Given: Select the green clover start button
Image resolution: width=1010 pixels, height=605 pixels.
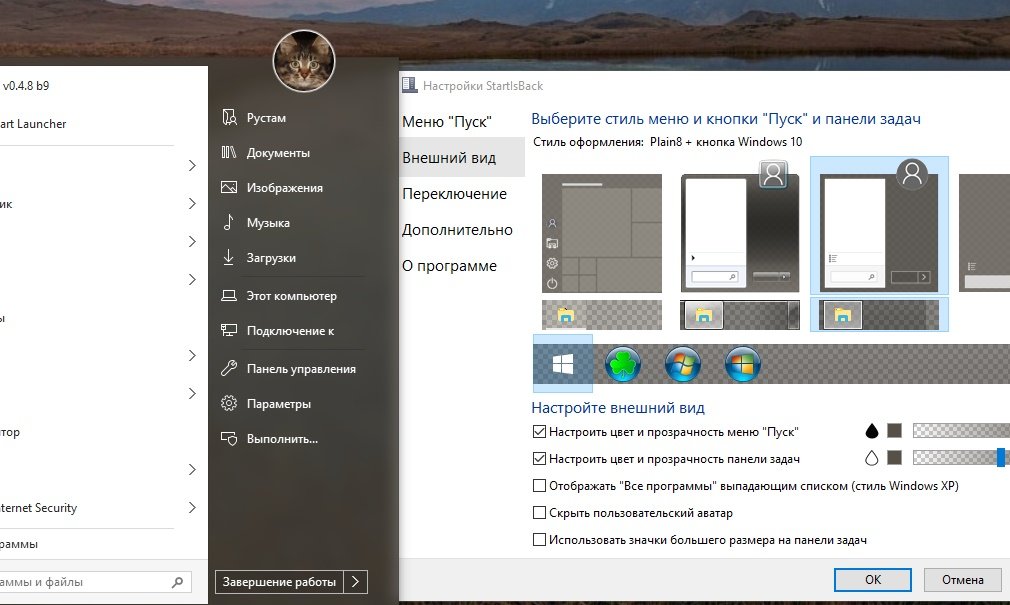Looking at the screenshot, I should (622, 364).
